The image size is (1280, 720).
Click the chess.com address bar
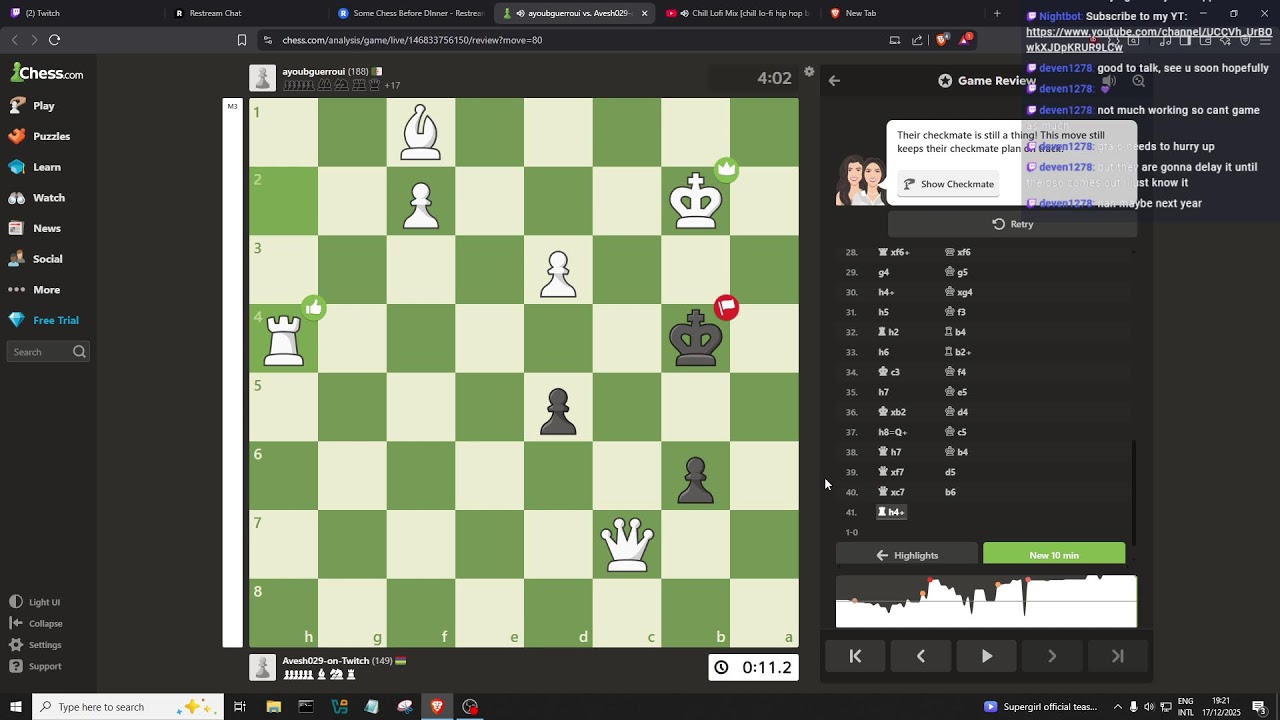click(x=570, y=40)
